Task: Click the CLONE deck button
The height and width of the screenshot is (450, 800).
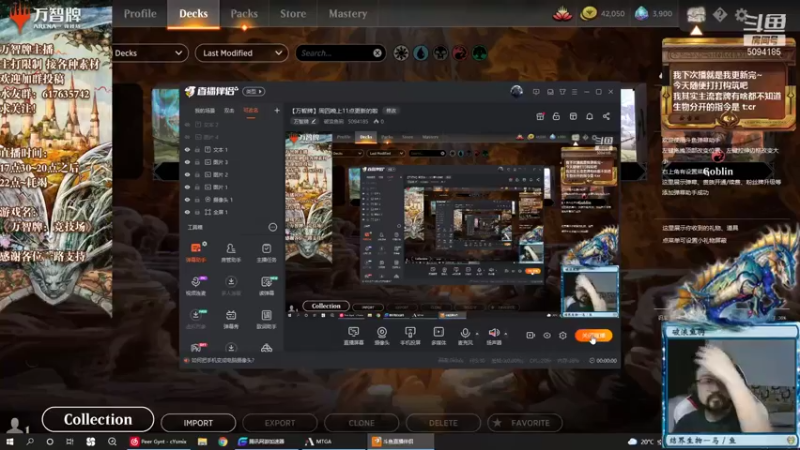Action: [x=361, y=423]
